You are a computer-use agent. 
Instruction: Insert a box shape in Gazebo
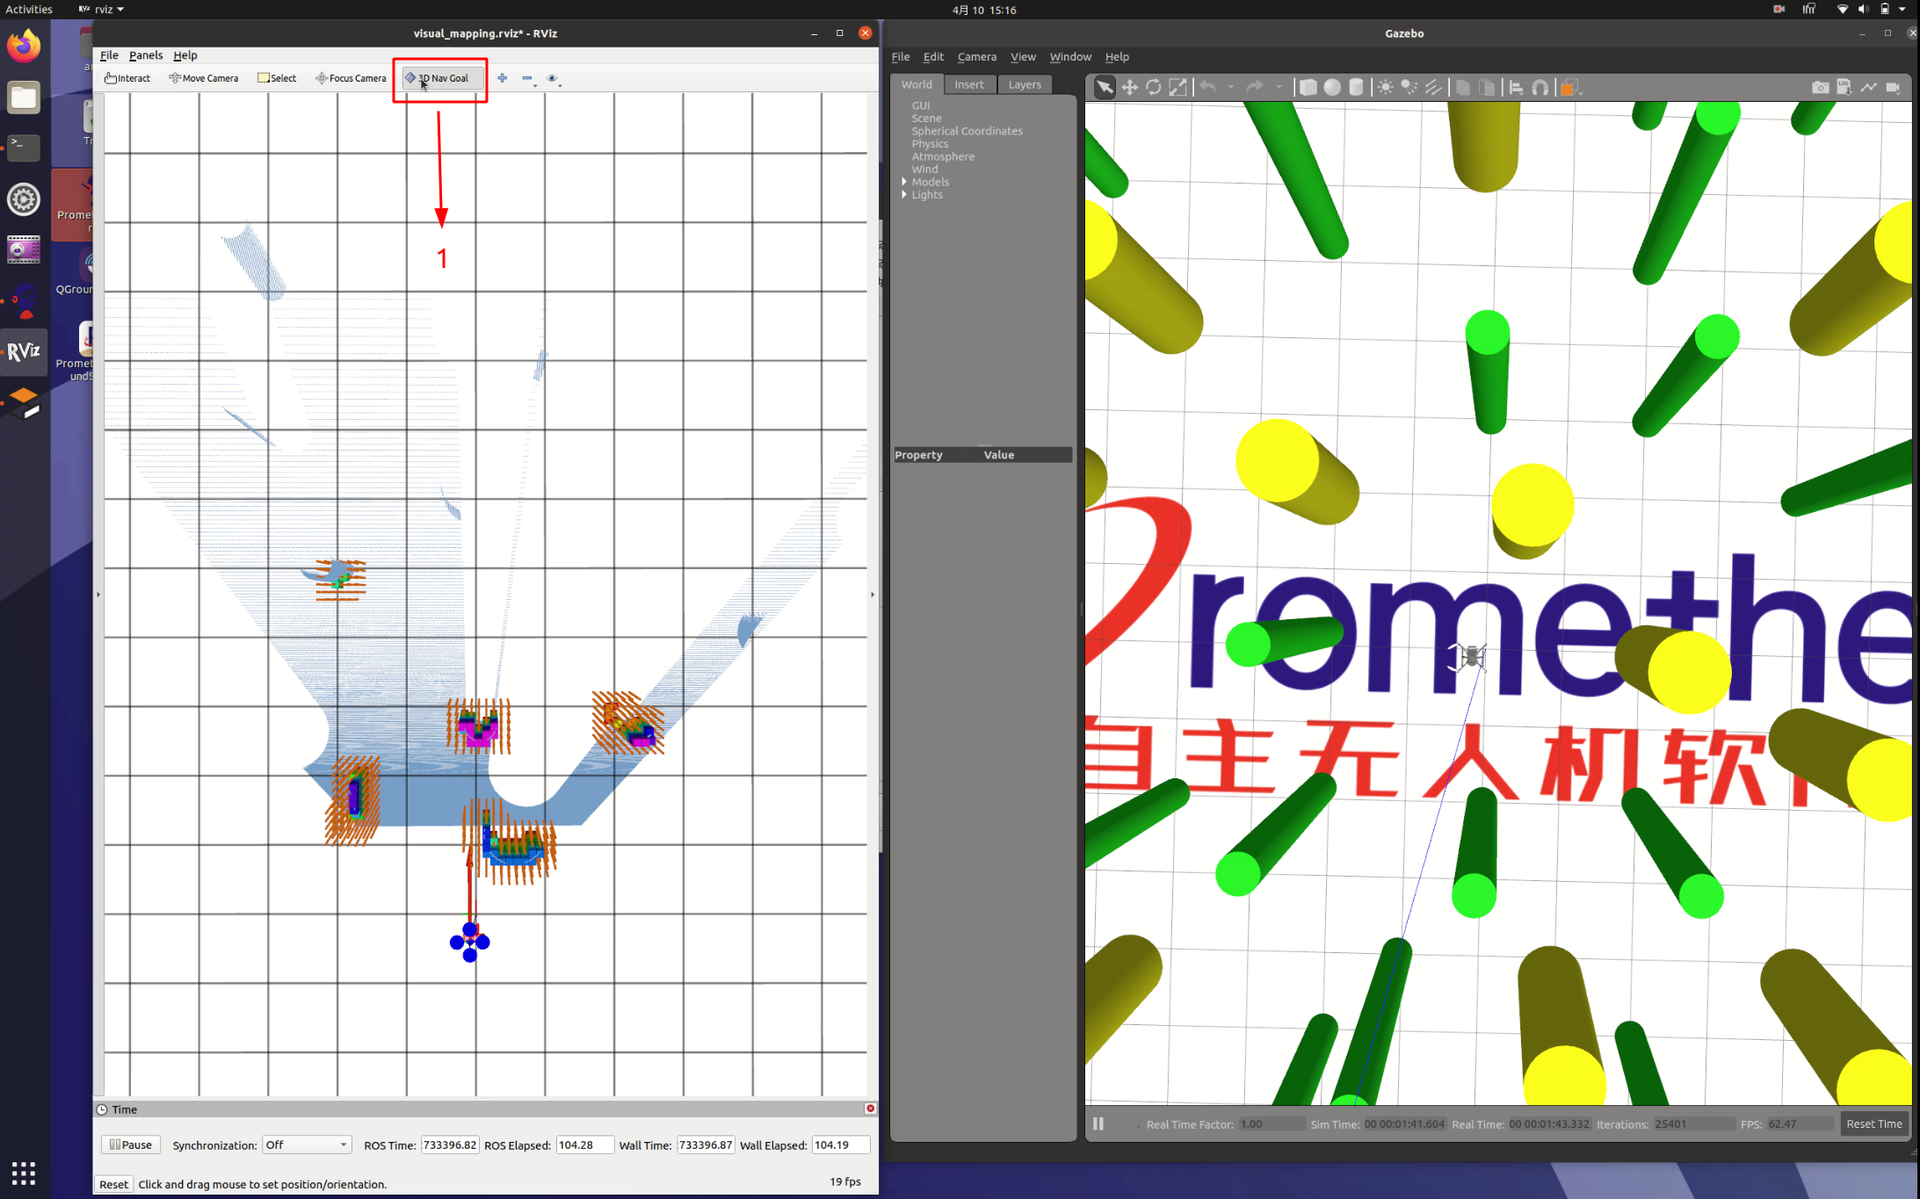1308,88
